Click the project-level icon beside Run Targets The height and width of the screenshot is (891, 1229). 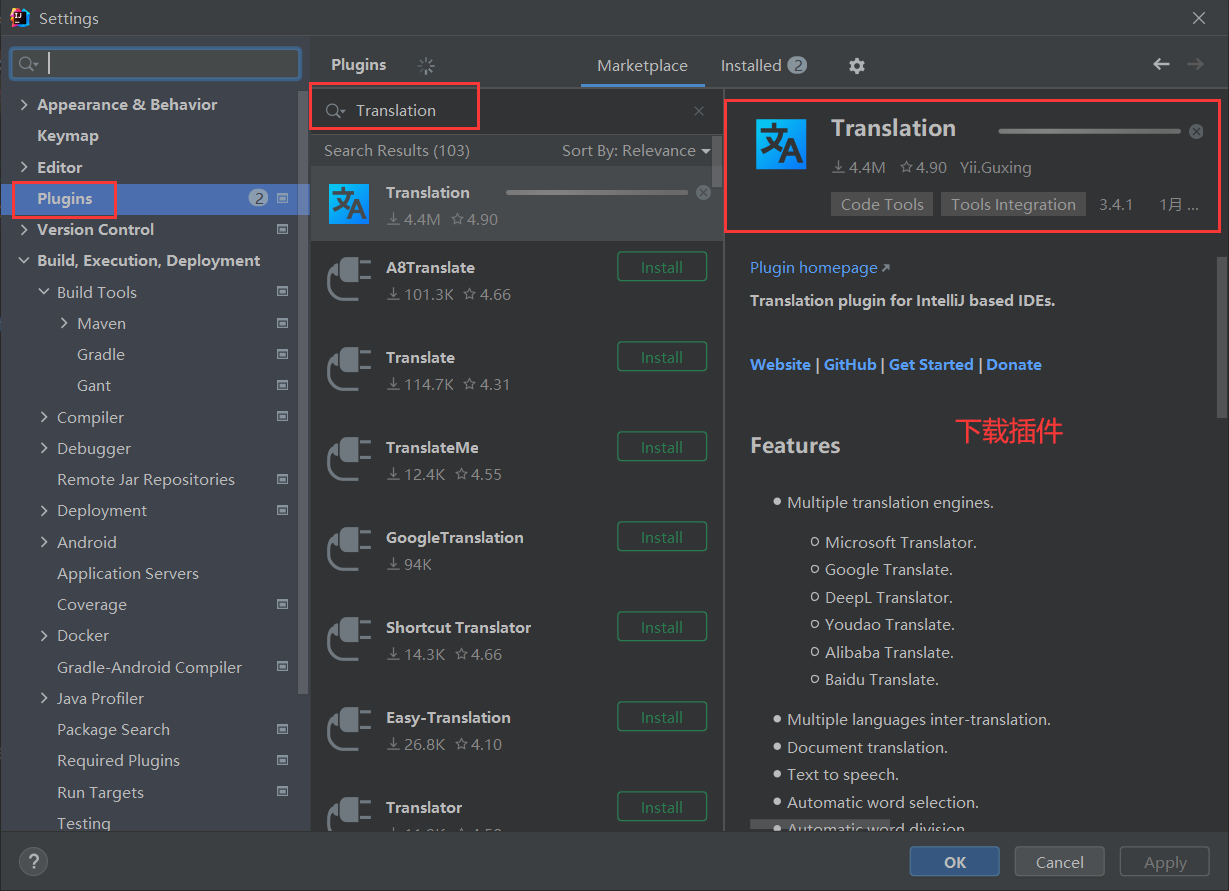(283, 792)
